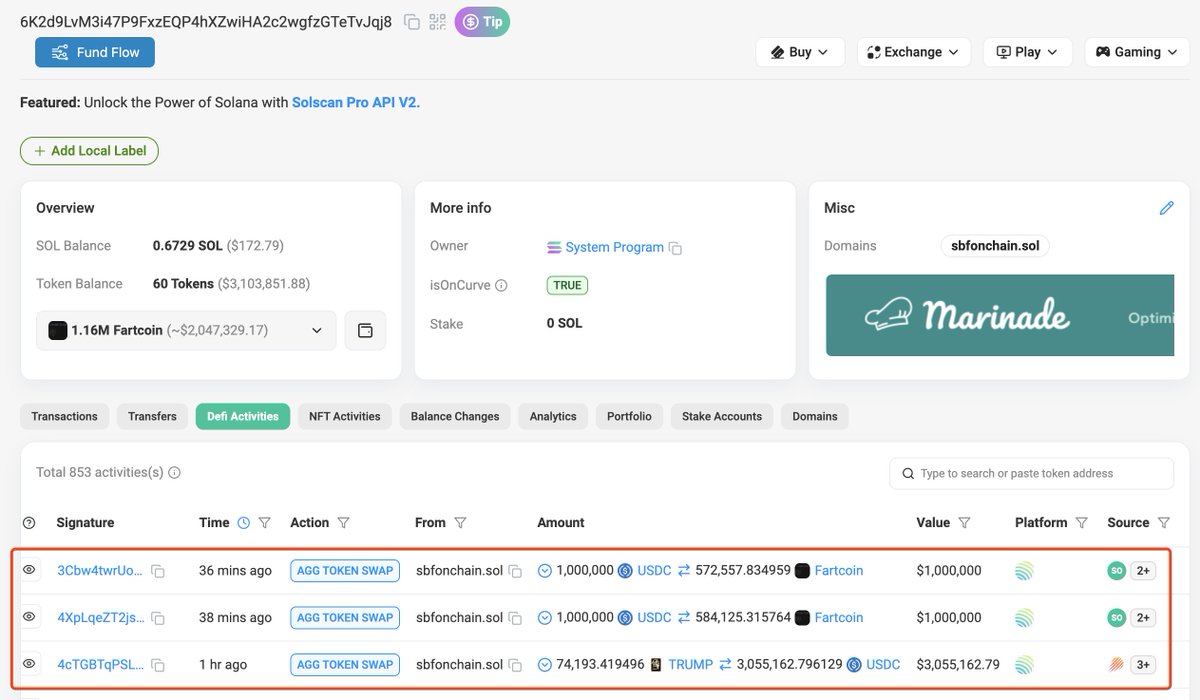Expand swap details for 572,557.834959 Fartcoin row
Screen dimensions: 1200x700
click(545, 571)
